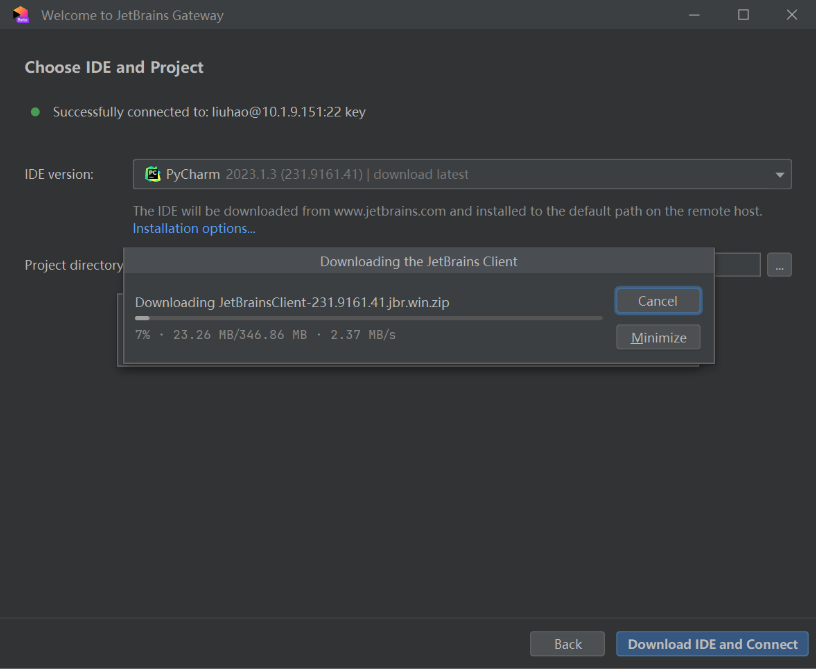Click the download progress bar
Image resolution: width=816 pixels, height=670 pixels.
368,318
